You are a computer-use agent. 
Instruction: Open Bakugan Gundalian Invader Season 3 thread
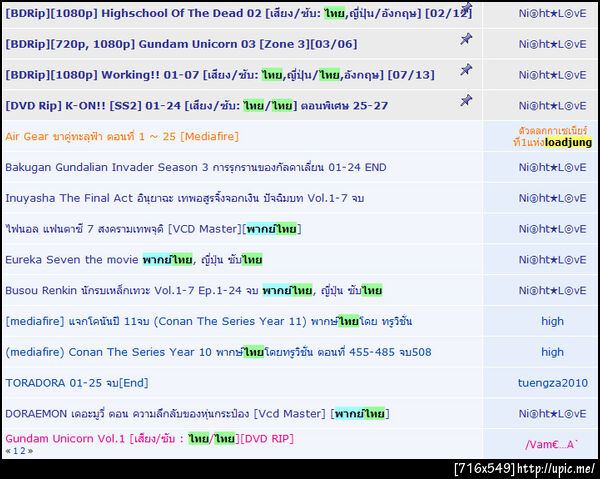tap(196, 167)
